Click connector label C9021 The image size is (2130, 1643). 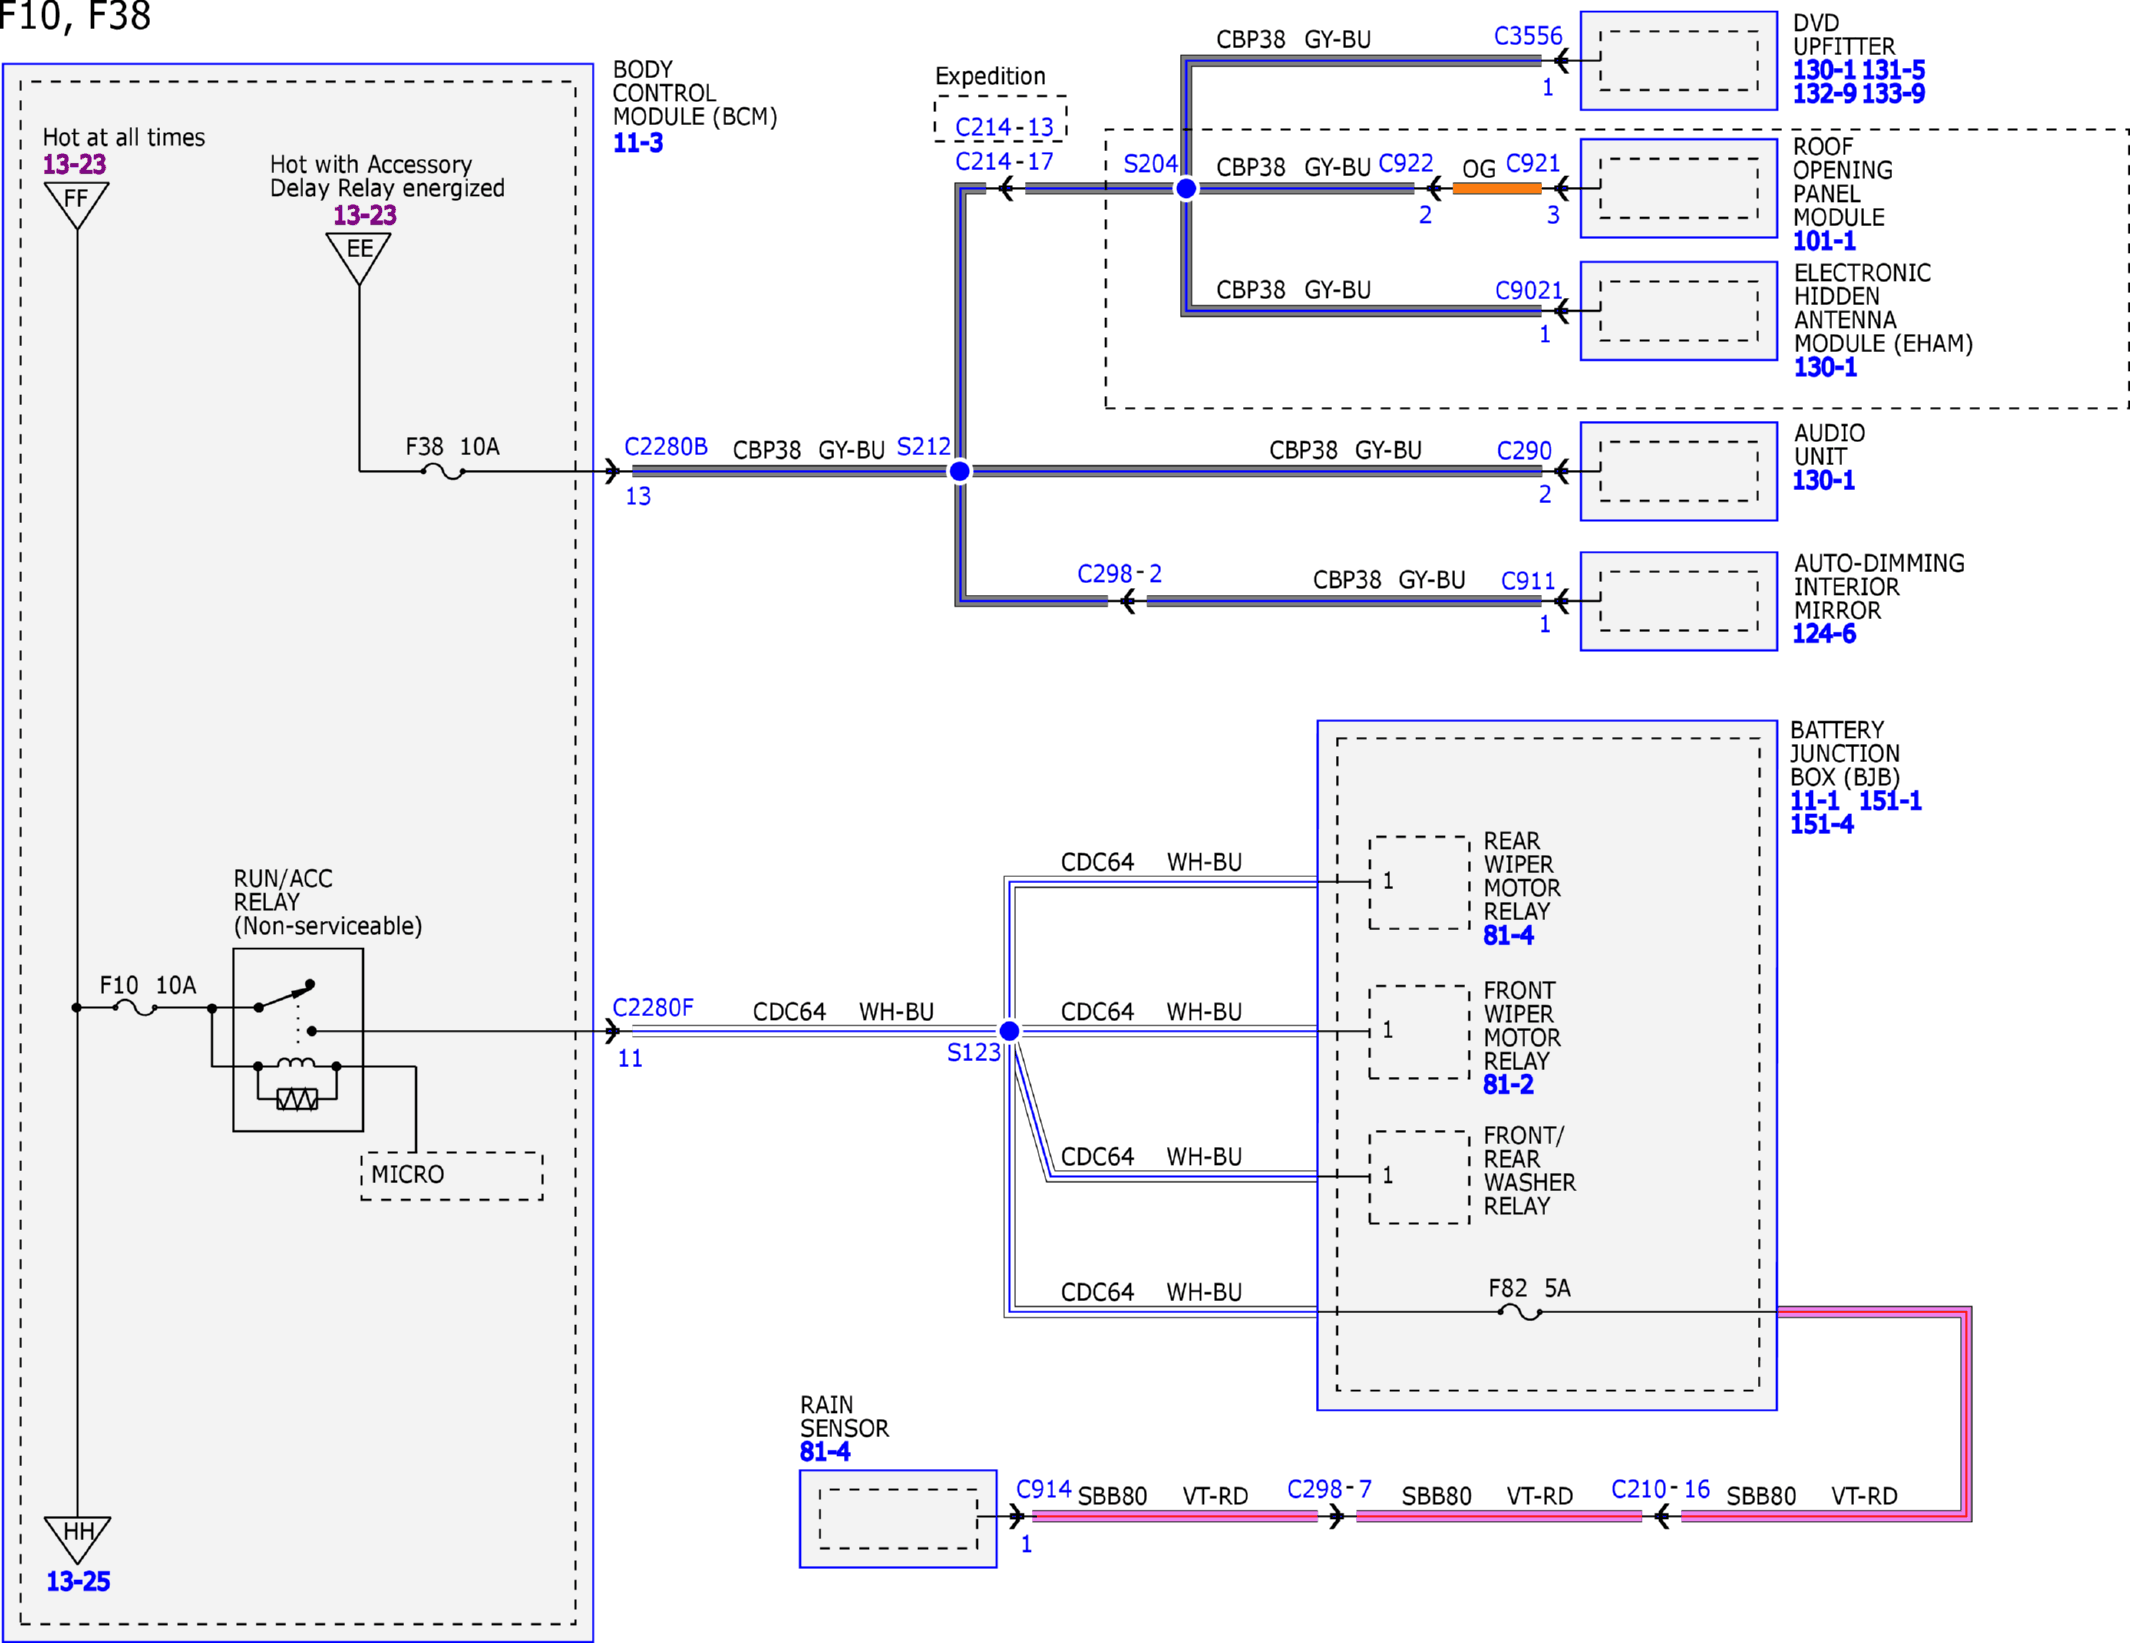click(x=1529, y=291)
